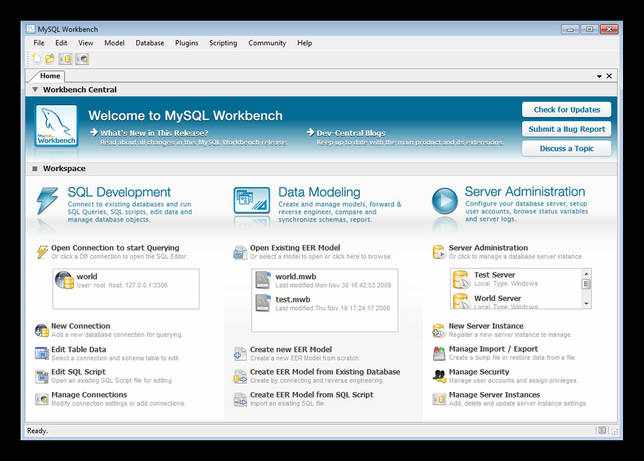Click the Manage Security icon
The image size is (644, 461).
pos(439,376)
